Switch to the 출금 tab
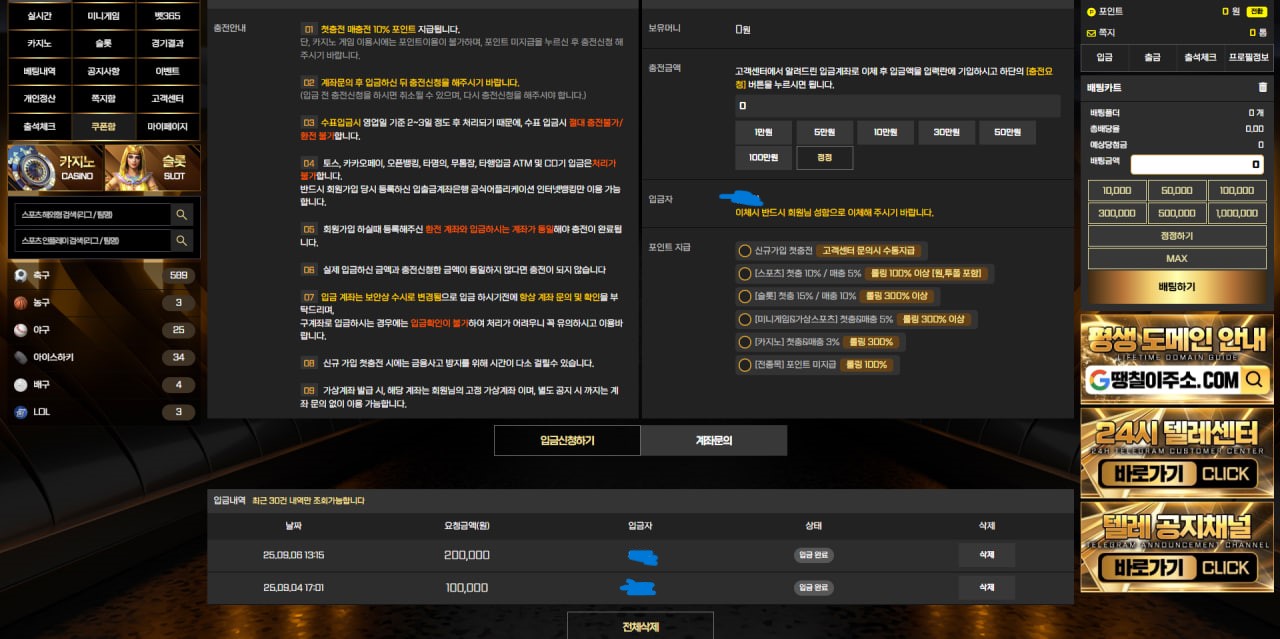 (x=1152, y=58)
